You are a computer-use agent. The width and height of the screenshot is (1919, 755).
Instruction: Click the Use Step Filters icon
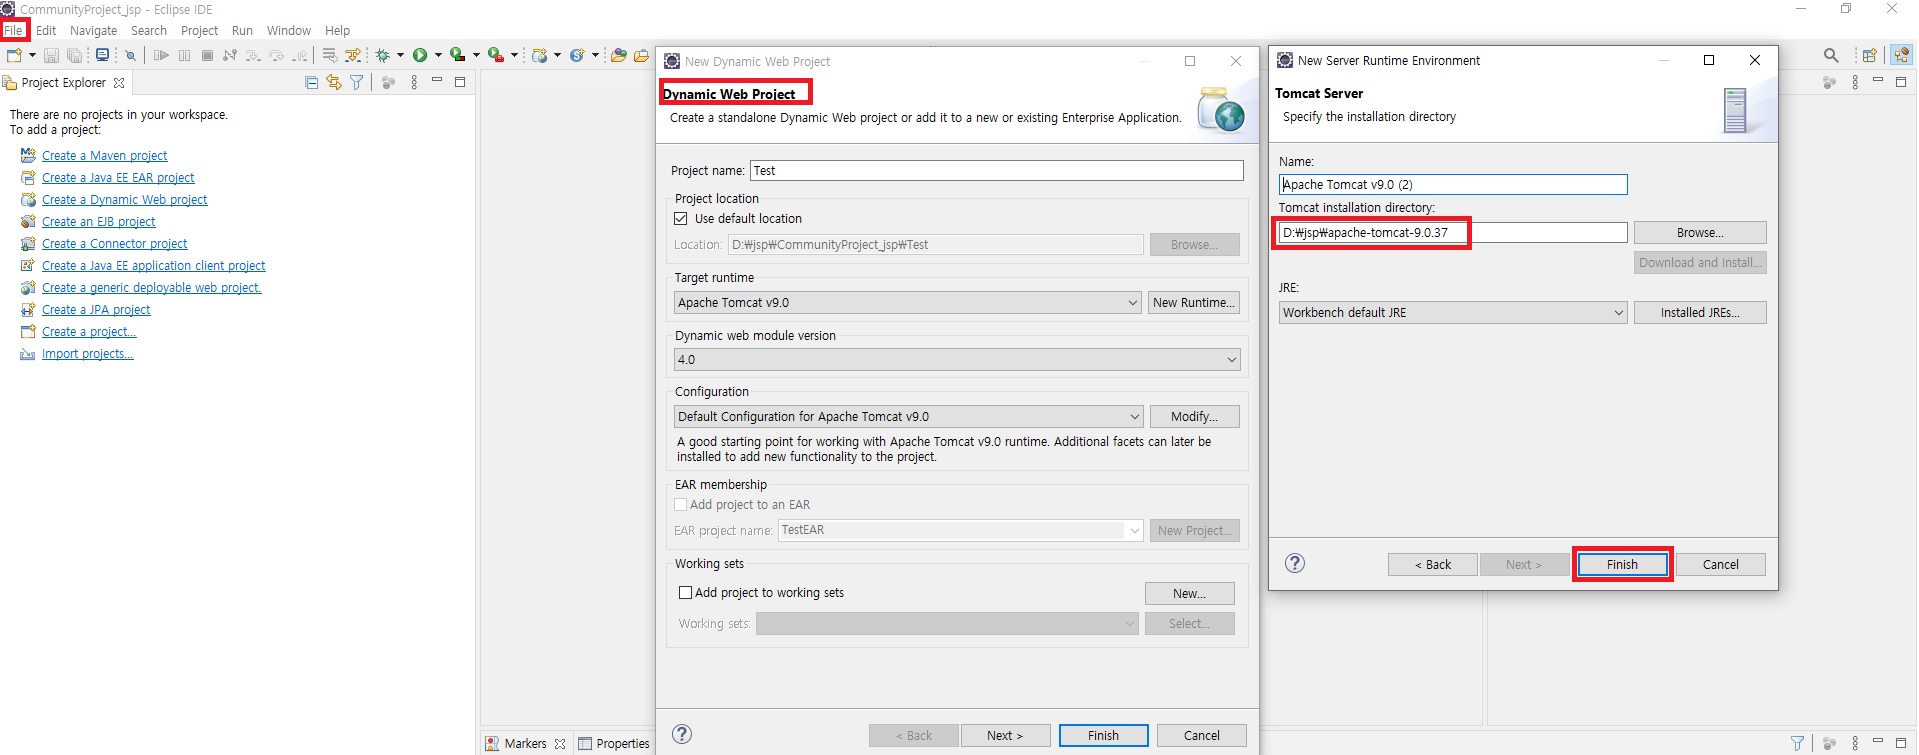point(353,55)
